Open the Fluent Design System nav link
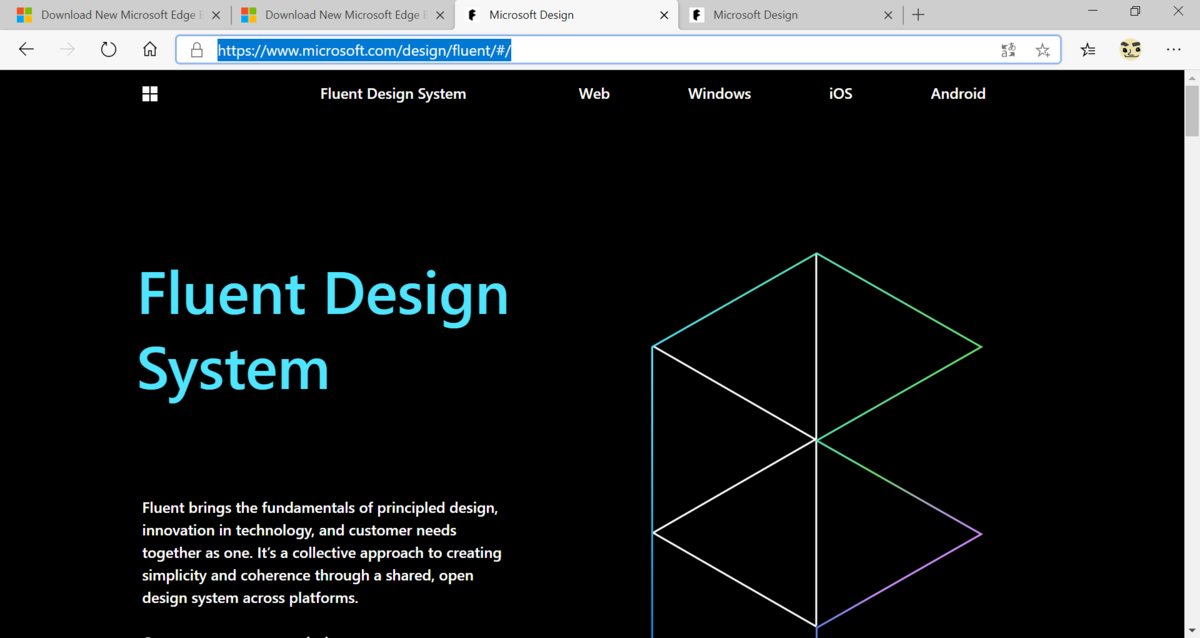1200x638 pixels. 393,94
